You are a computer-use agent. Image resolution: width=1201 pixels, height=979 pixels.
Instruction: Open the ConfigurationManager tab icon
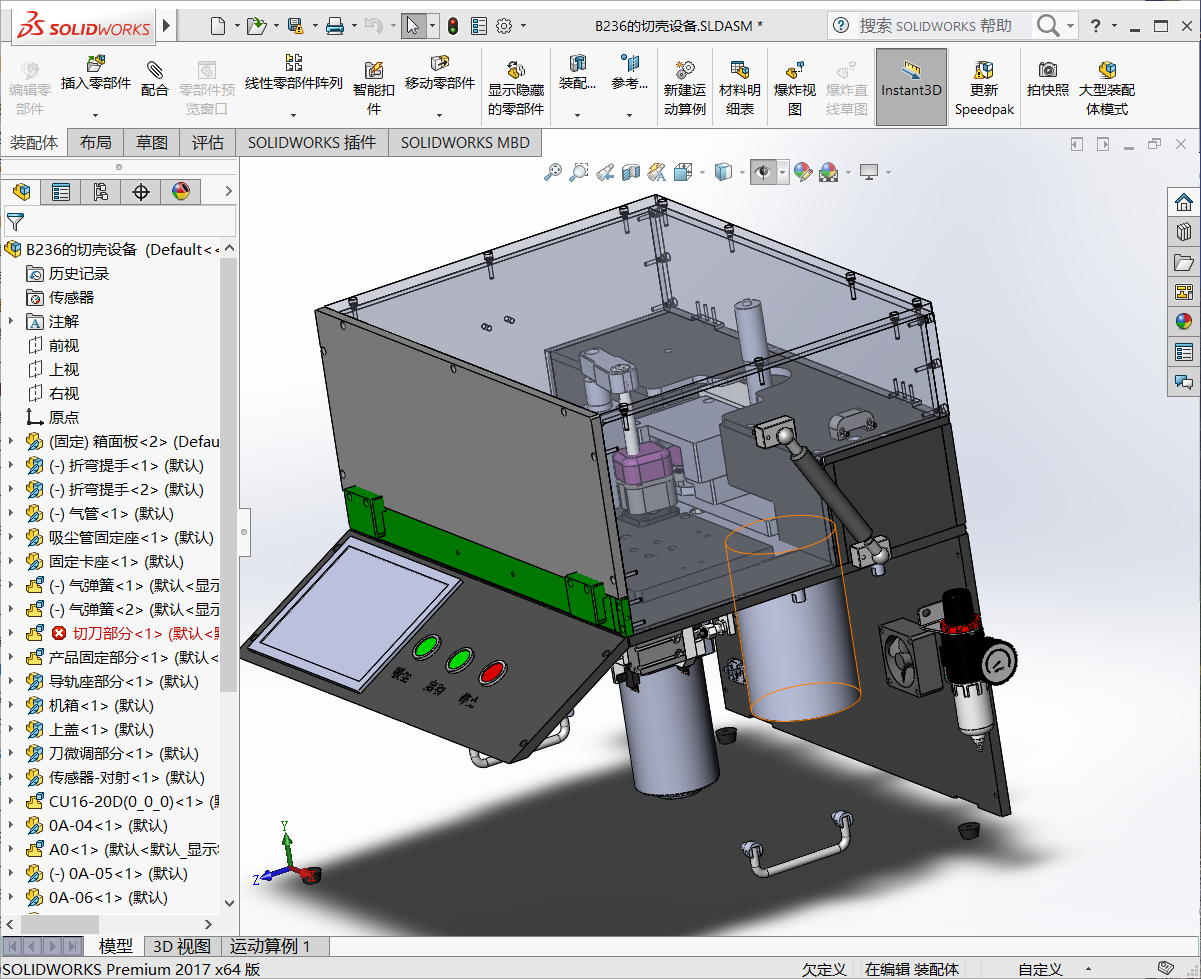click(x=101, y=192)
